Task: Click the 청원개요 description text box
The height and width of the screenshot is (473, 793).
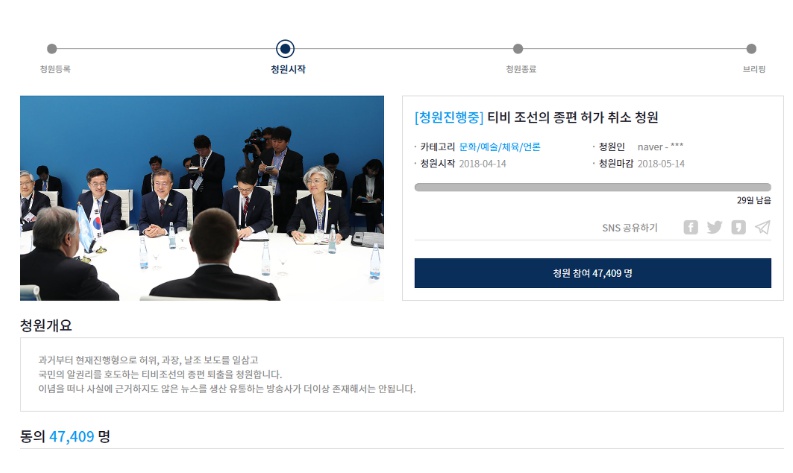Action: point(402,374)
